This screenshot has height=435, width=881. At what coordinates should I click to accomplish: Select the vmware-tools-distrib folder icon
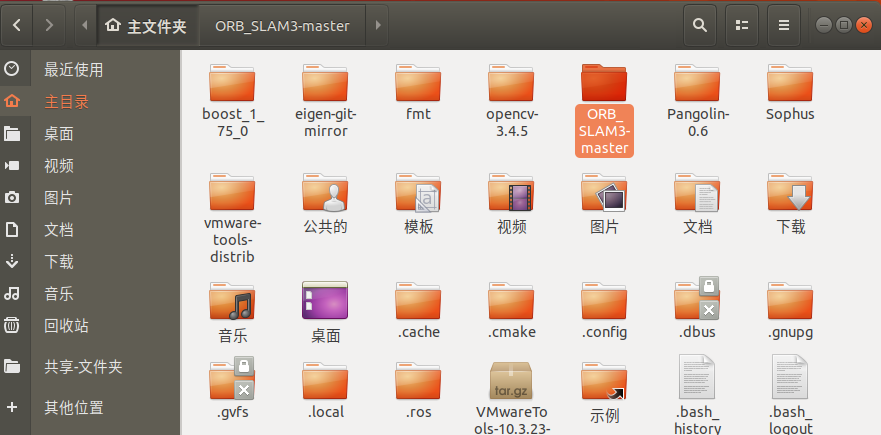(232, 192)
